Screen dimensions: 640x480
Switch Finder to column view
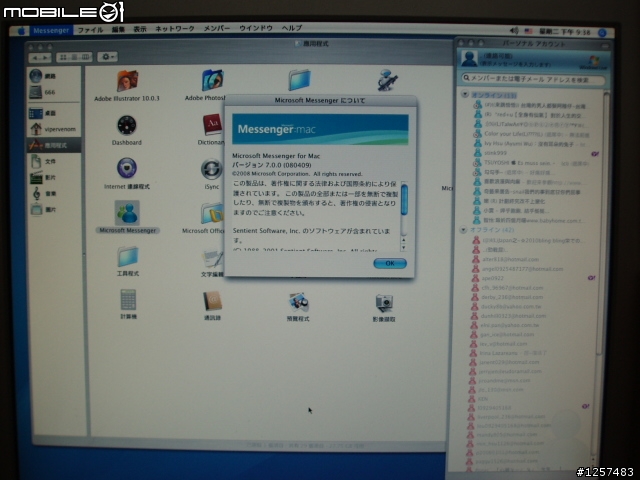(x=85, y=57)
